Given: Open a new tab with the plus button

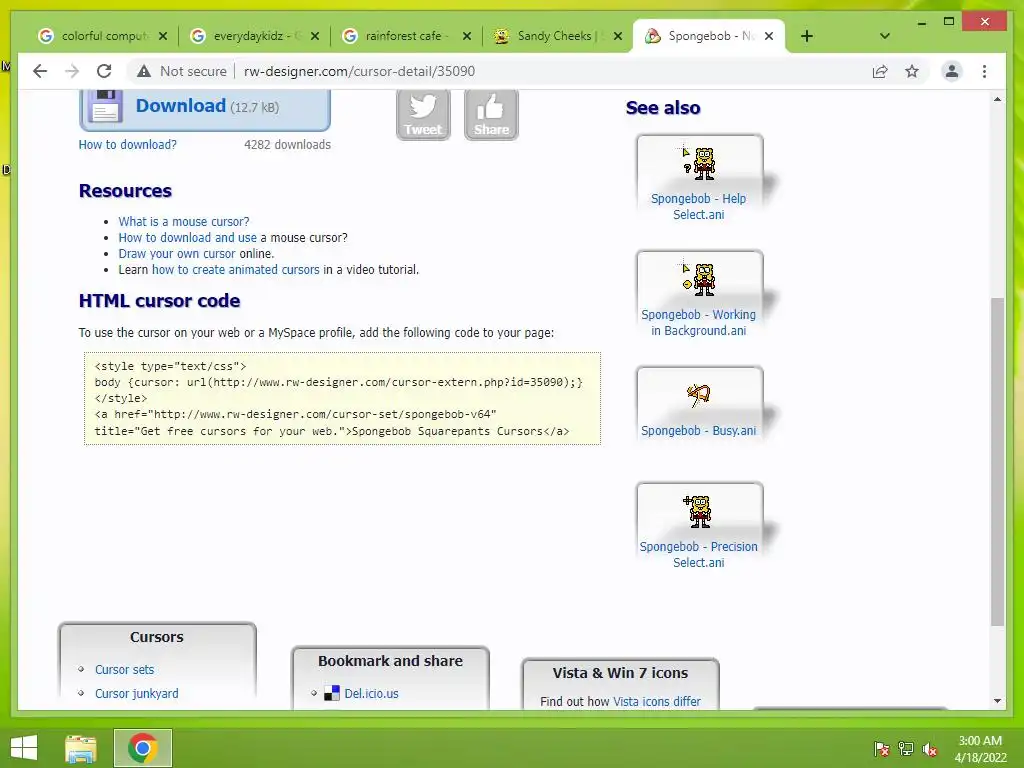Looking at the screenshot, I should 807,36.
